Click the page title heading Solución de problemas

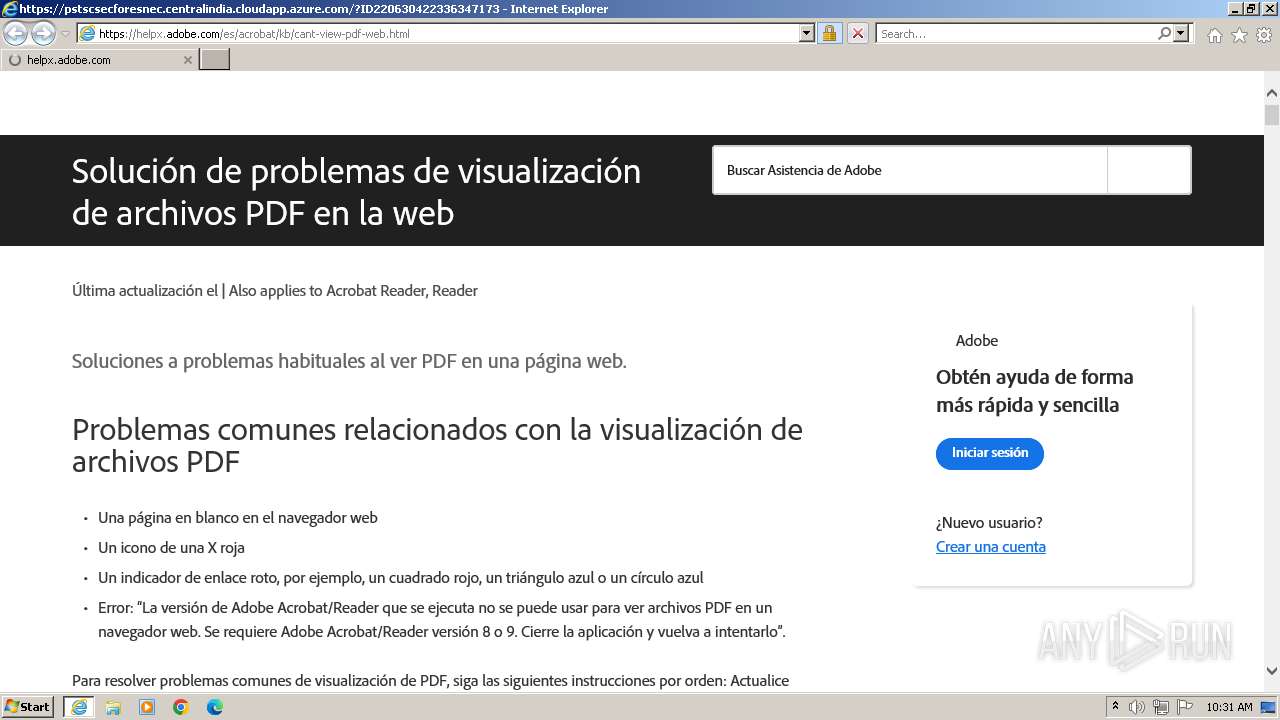pyautogui.click(x=356, y=191)
